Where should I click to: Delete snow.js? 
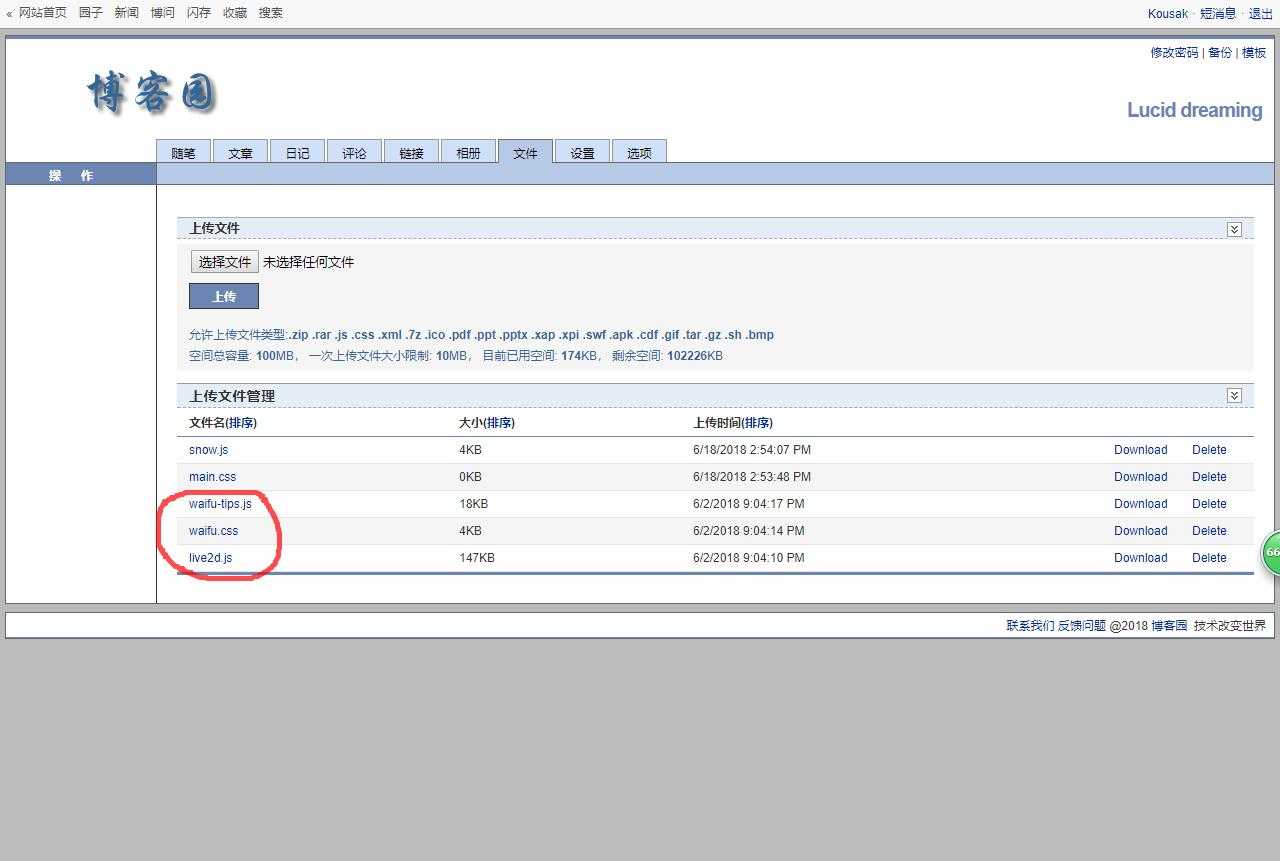point(1209,450)
